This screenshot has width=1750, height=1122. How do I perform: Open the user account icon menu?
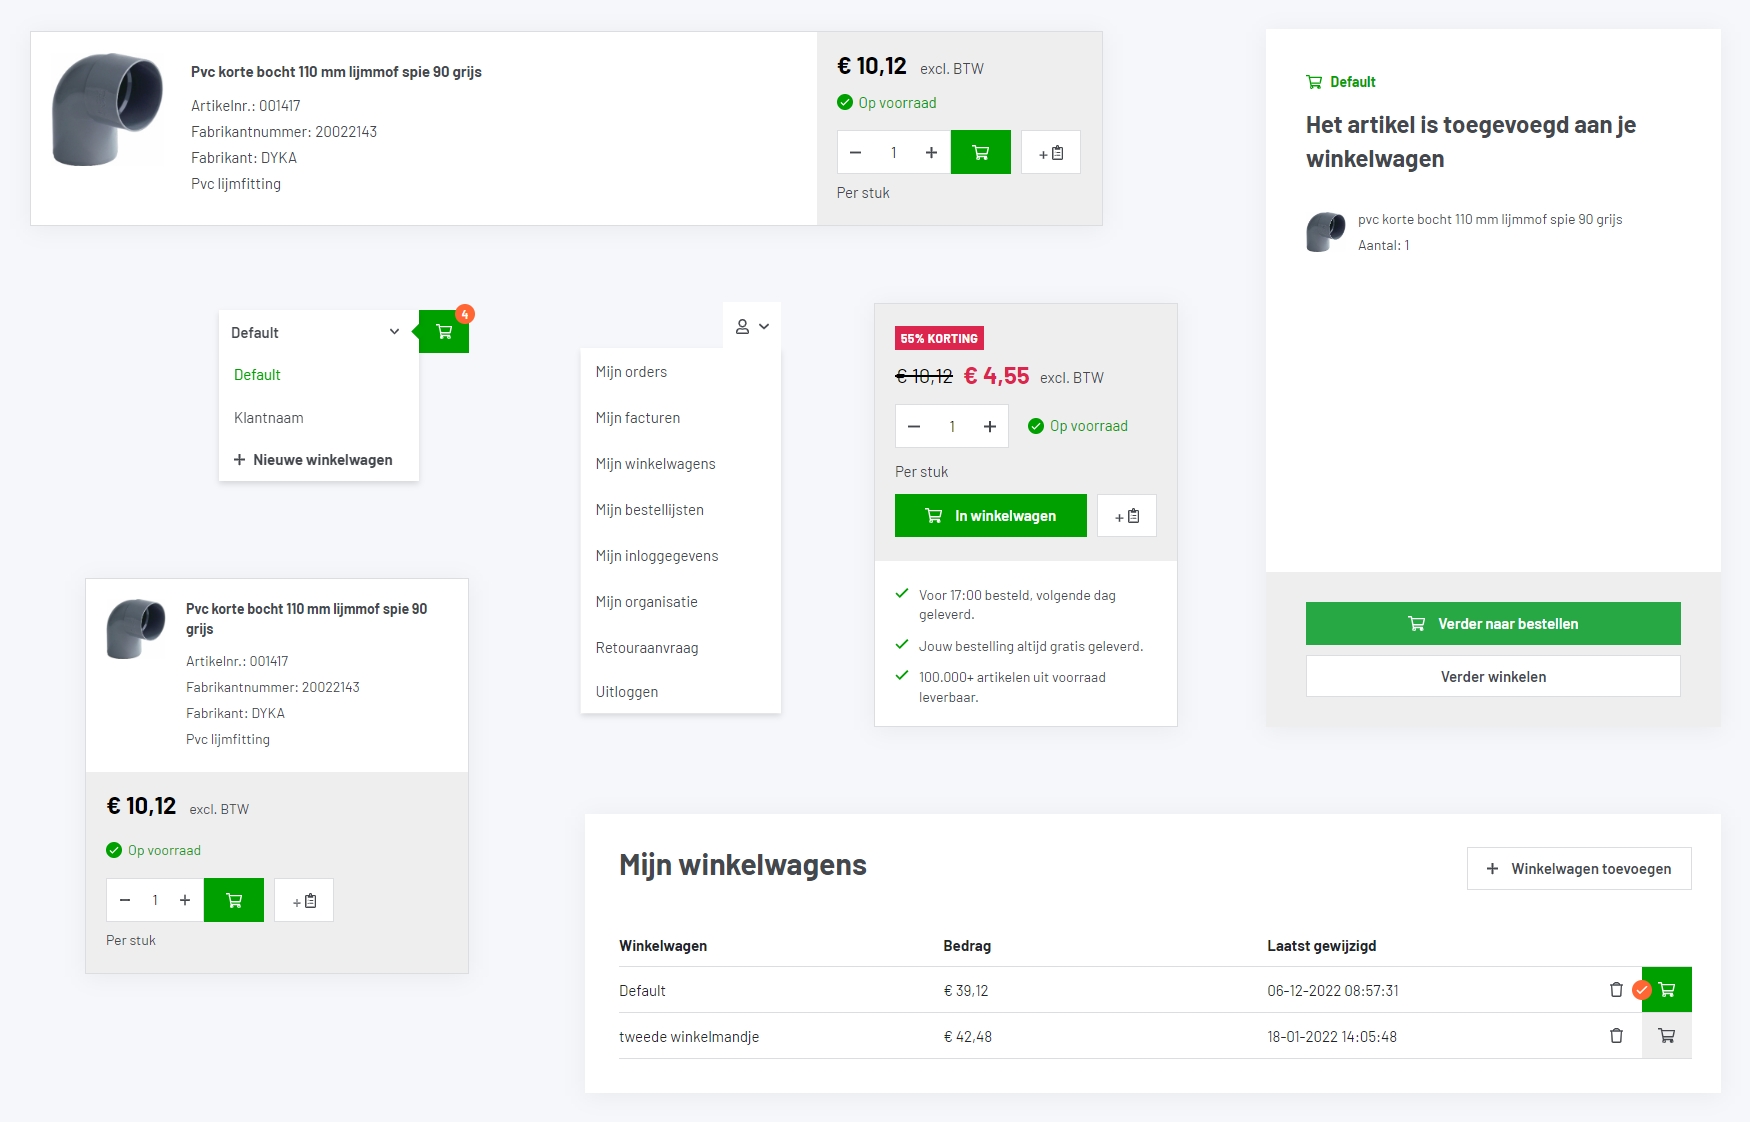tap(752, 327)
